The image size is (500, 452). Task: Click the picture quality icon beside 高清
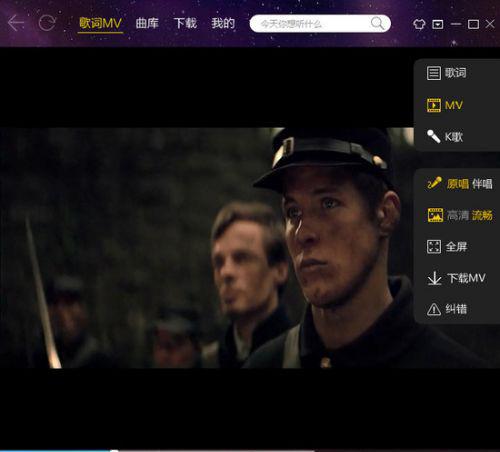pyautogui.click(x=435, y=215)
